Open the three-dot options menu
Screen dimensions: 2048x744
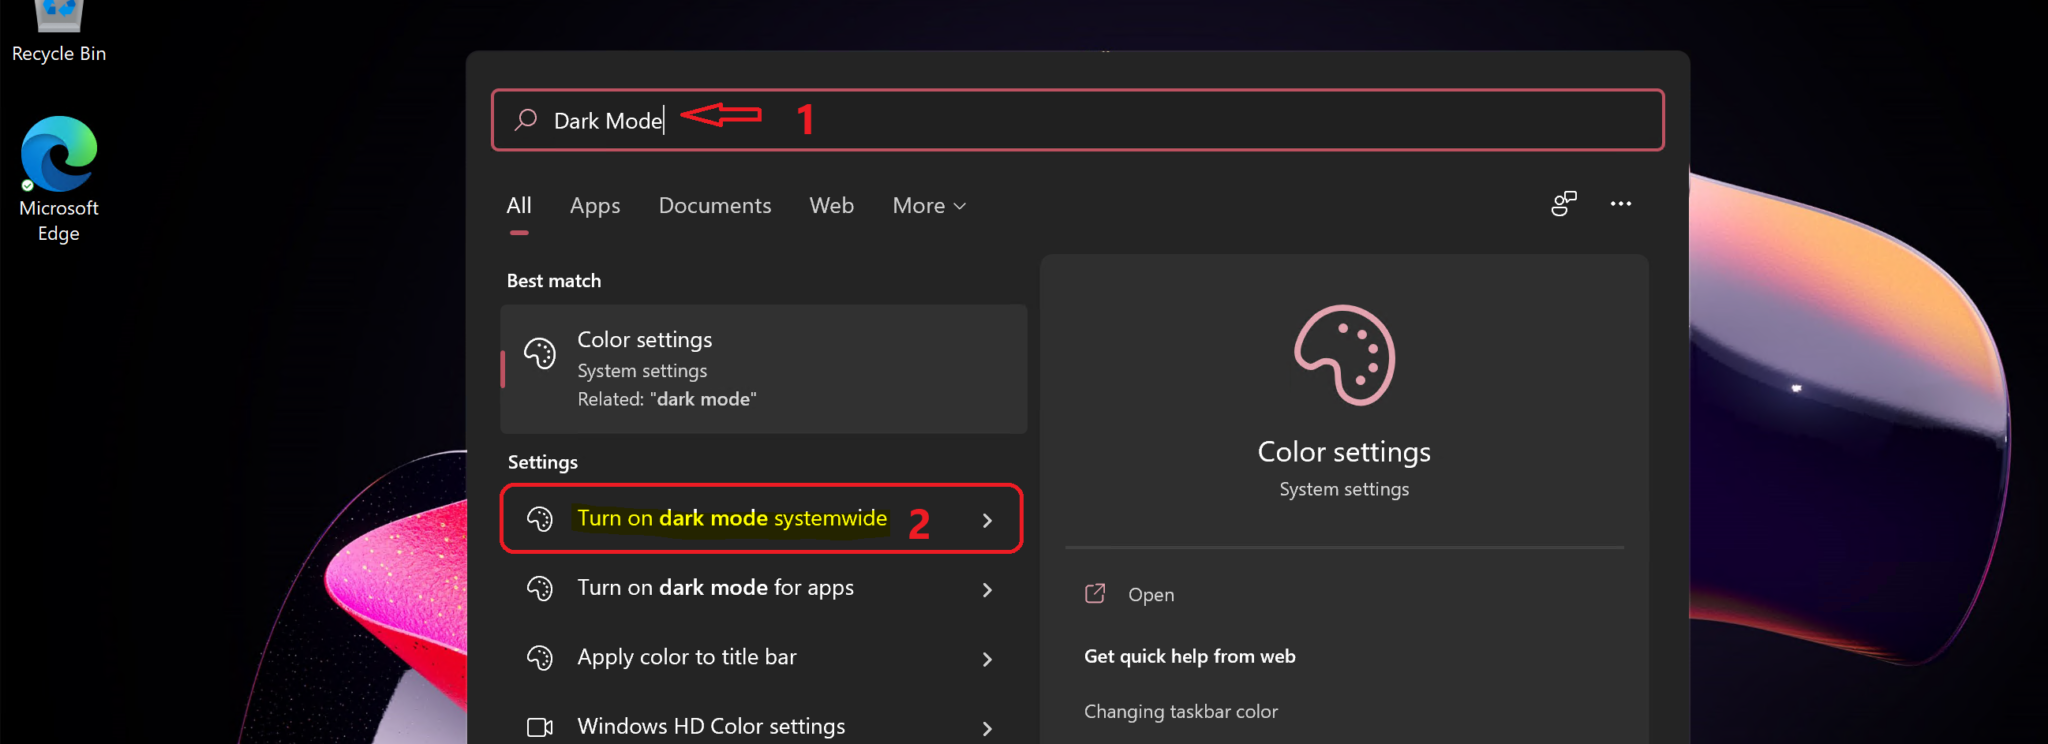tap(1621, 204)
